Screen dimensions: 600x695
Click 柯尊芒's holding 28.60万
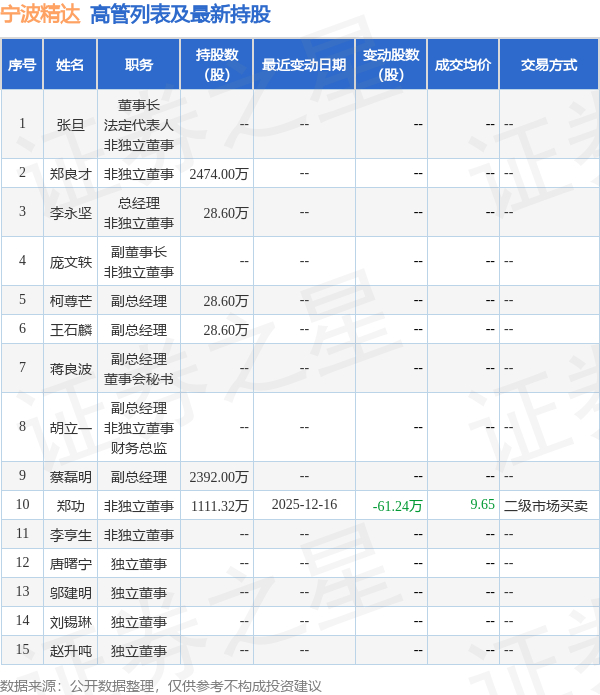(226, 301)
